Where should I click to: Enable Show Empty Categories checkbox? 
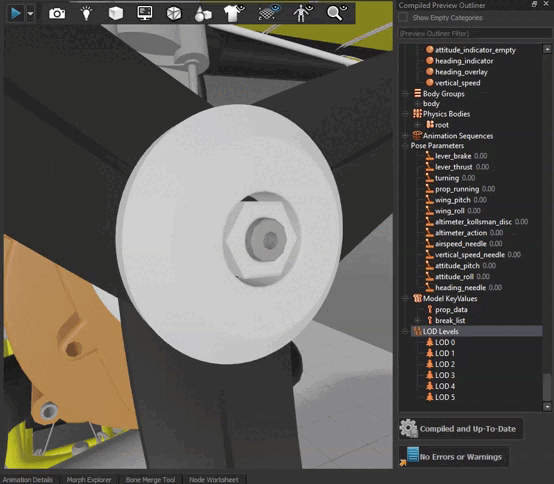tap(403, 17)
